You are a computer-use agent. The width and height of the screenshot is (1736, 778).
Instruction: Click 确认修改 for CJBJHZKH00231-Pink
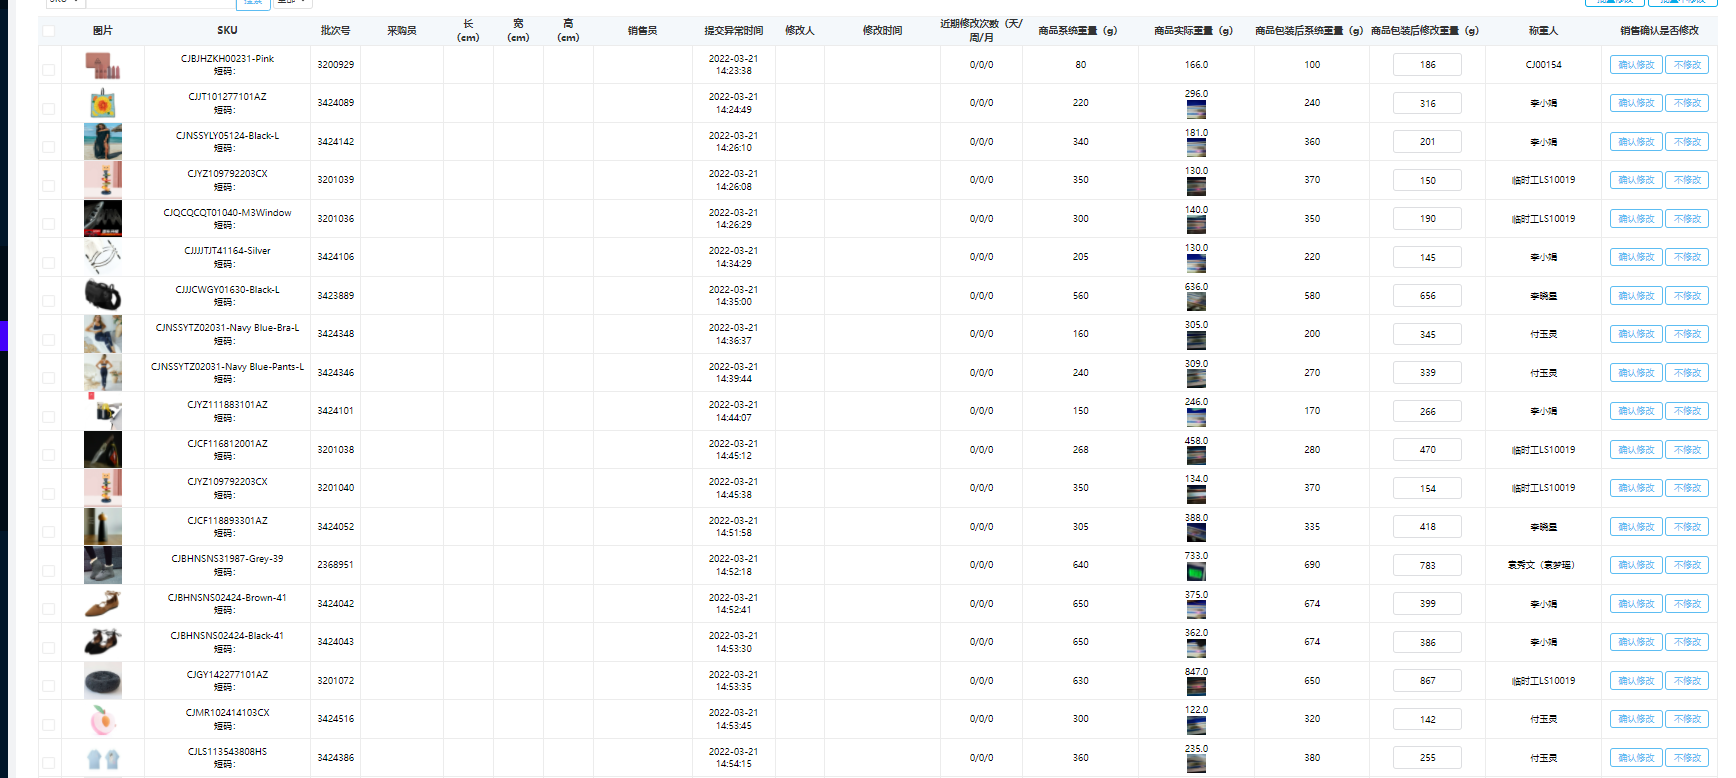click(1636, 65)
